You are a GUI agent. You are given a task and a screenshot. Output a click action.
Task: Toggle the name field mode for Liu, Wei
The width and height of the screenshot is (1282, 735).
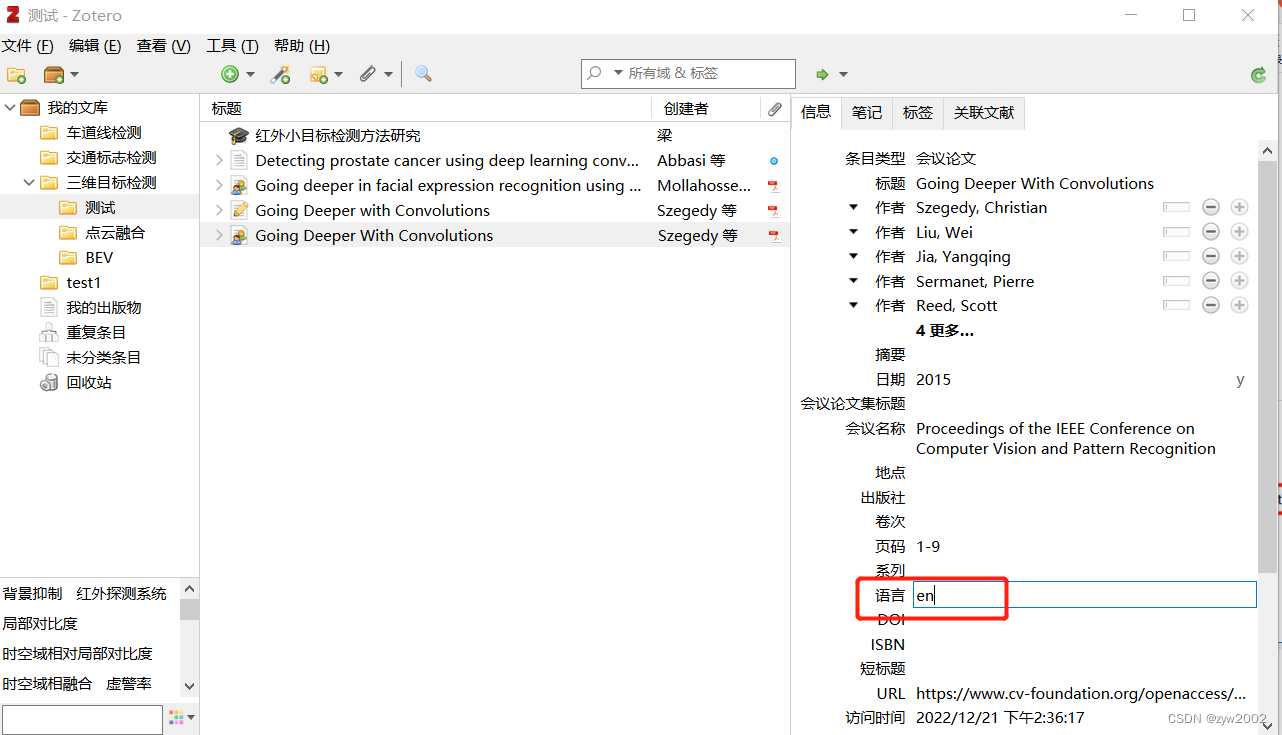tap(1177, 232)
